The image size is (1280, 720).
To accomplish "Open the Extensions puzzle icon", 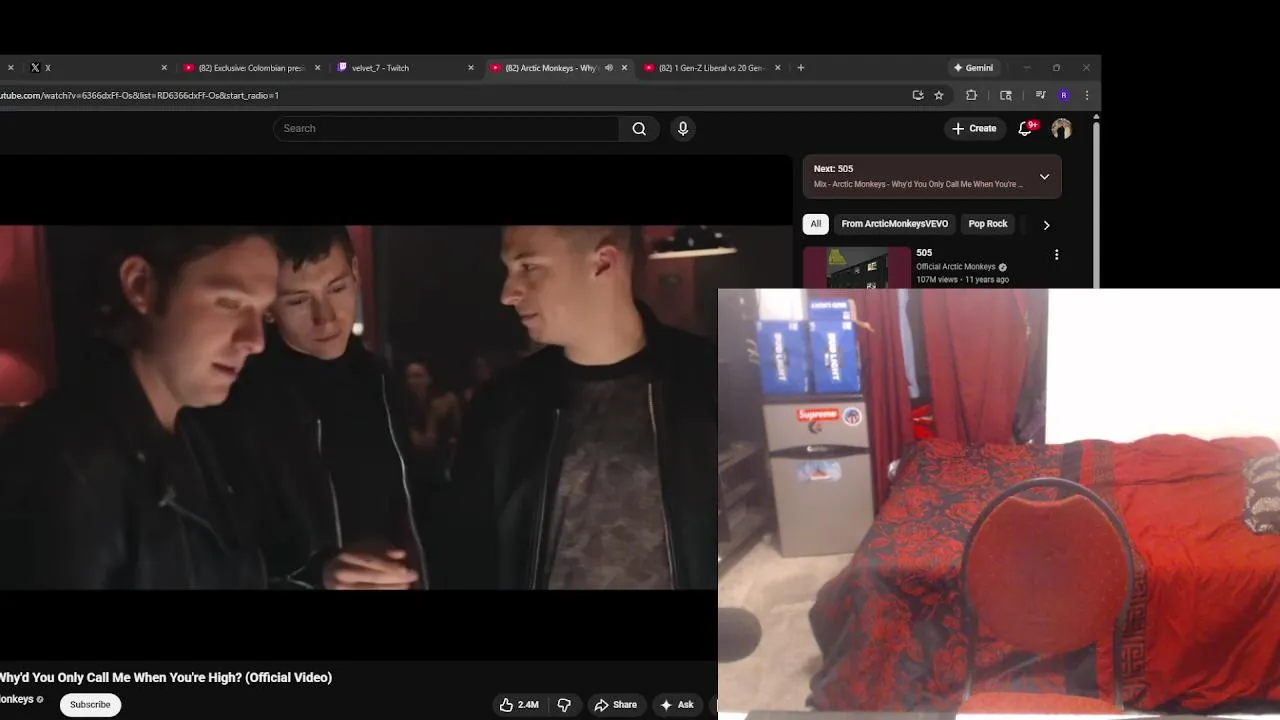I will point(971,95).
